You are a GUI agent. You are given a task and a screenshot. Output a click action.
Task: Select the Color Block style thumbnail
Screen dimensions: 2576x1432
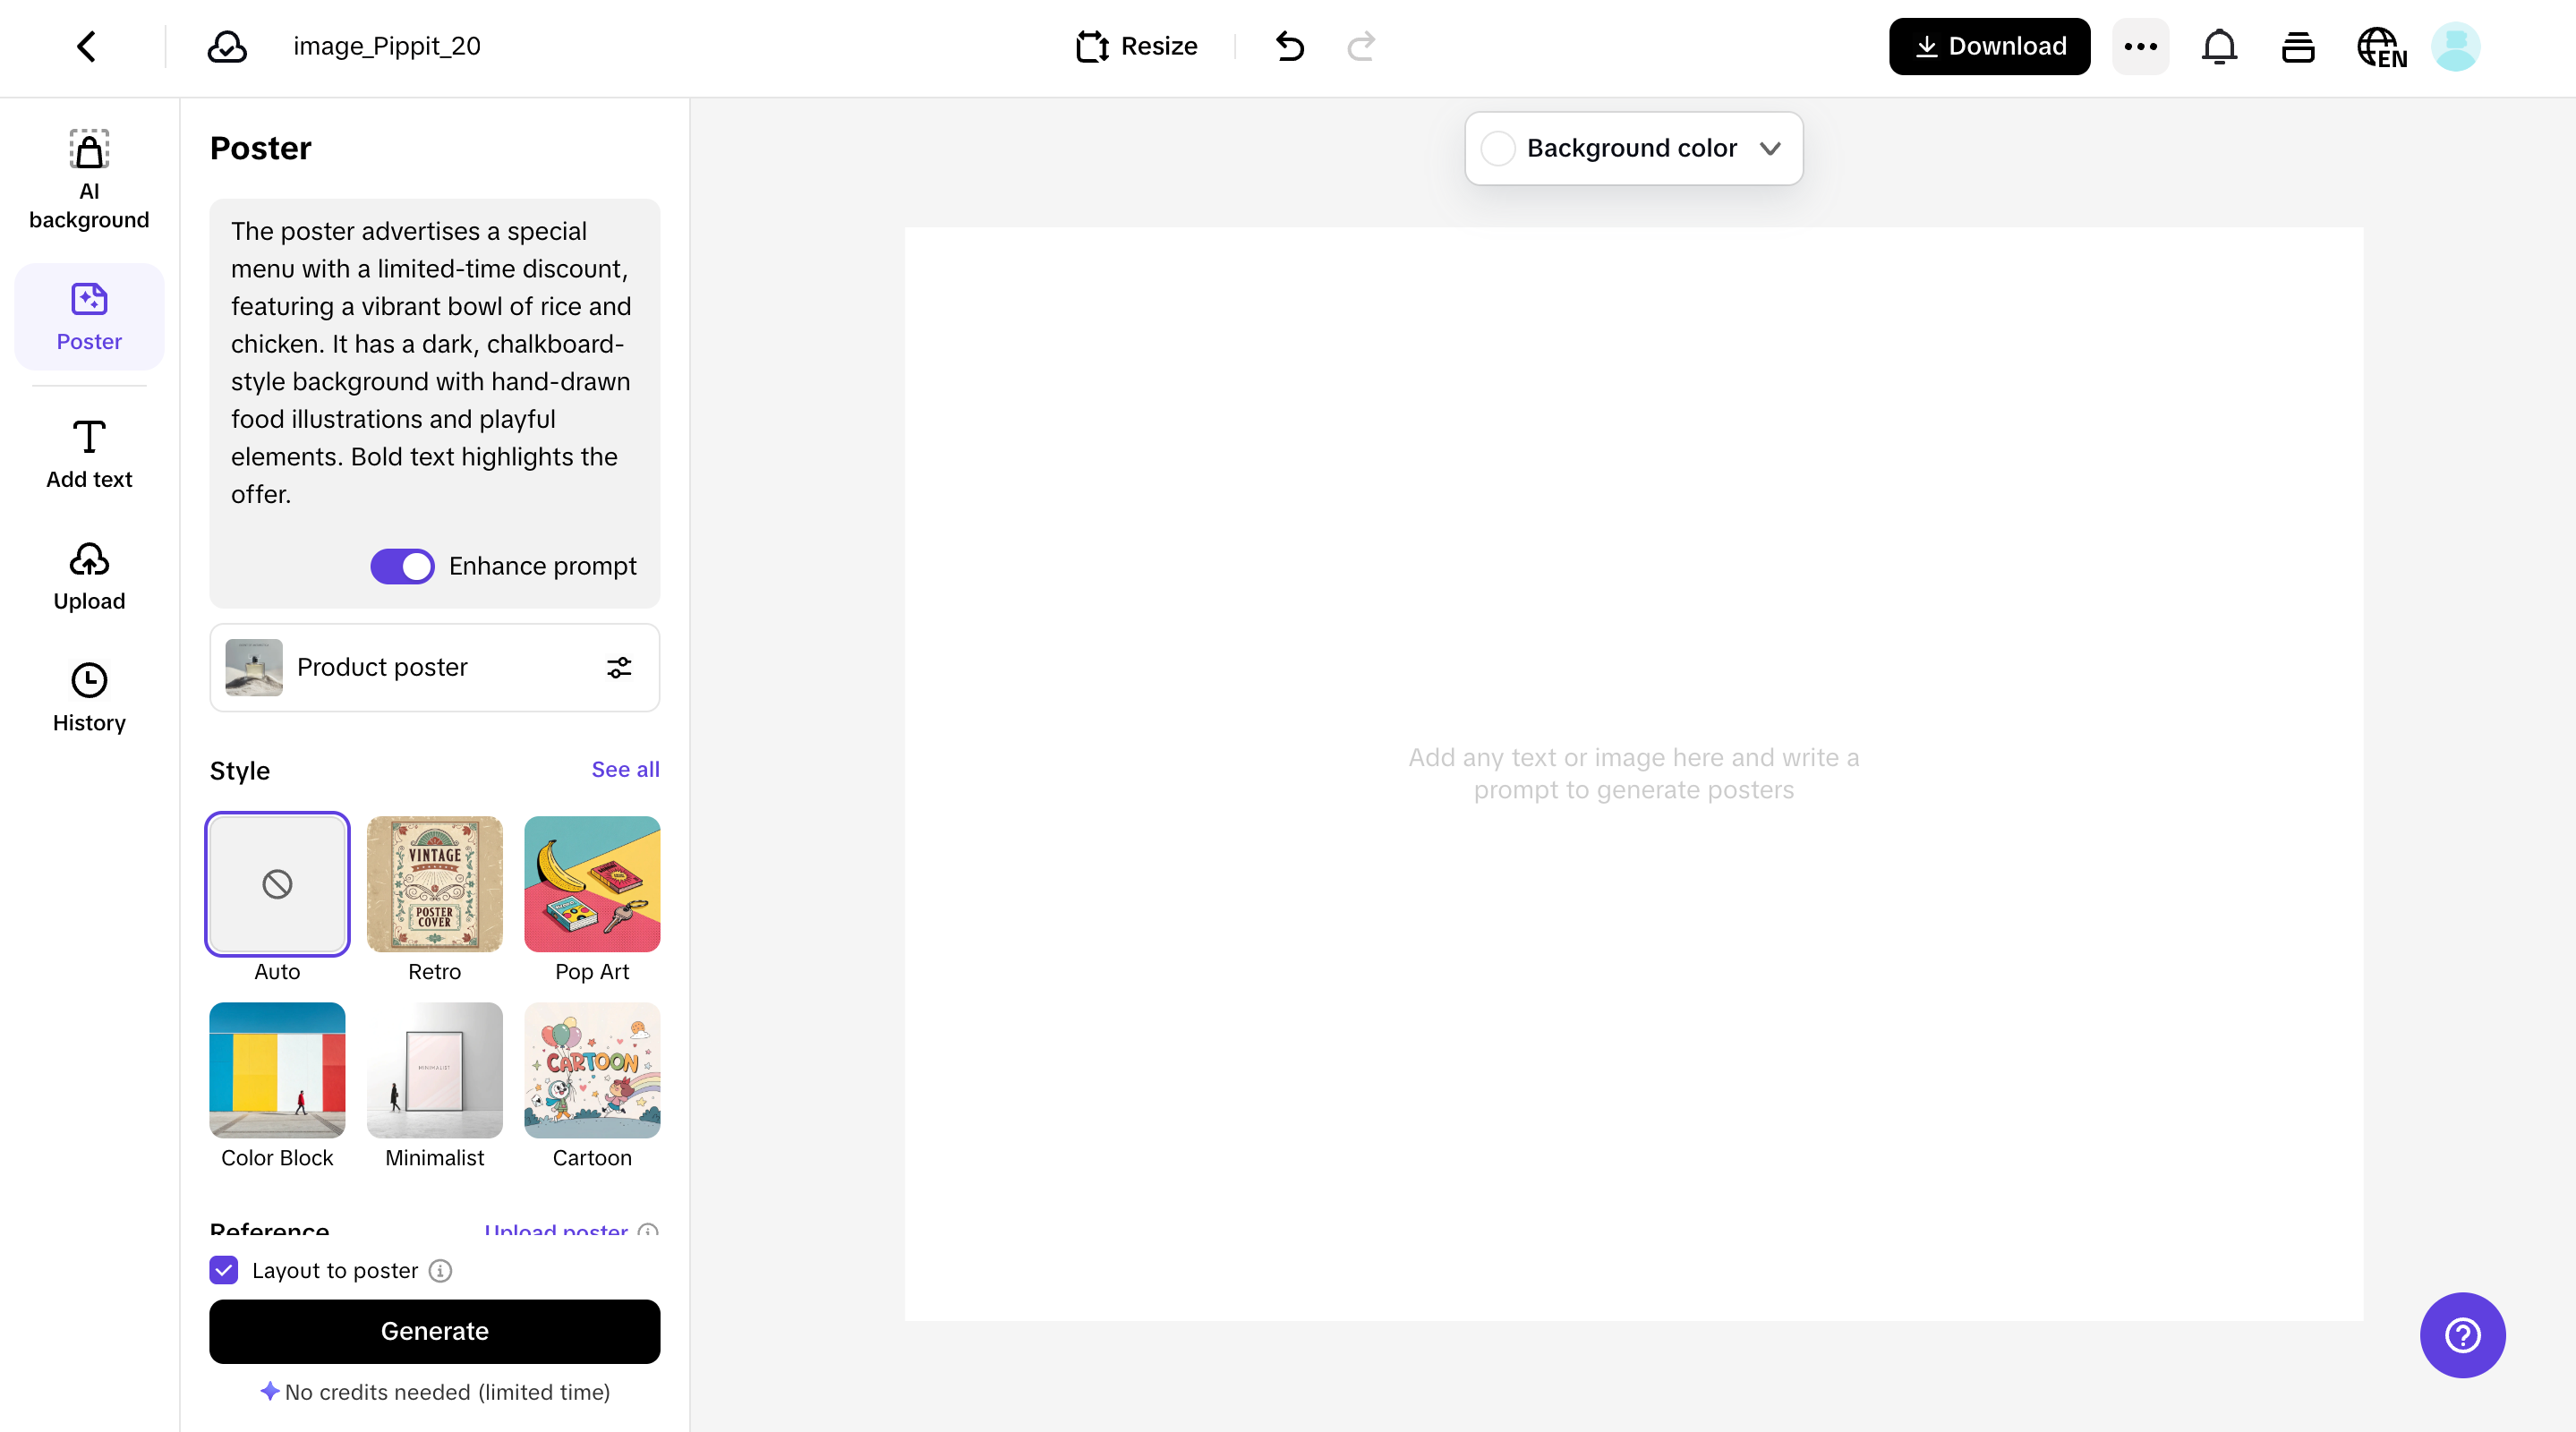[277, 1070]
